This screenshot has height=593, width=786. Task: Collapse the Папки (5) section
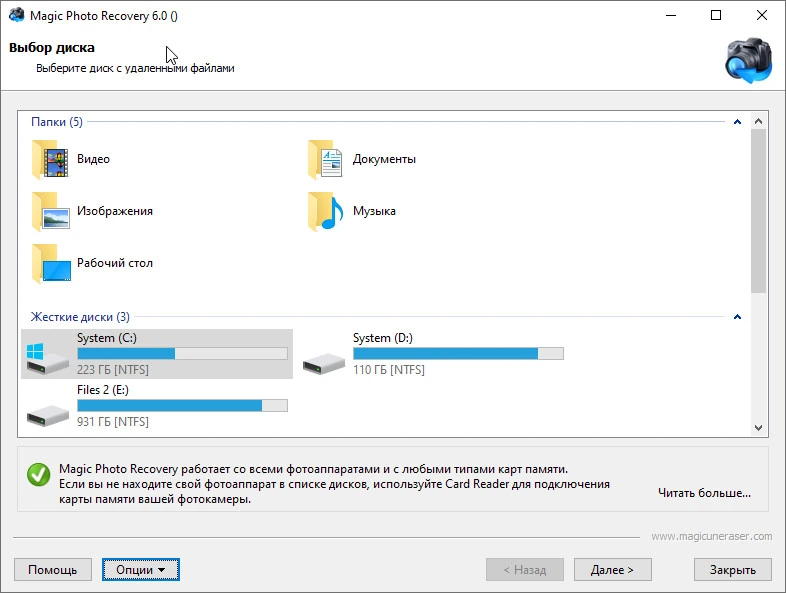(x=737, y=122)
